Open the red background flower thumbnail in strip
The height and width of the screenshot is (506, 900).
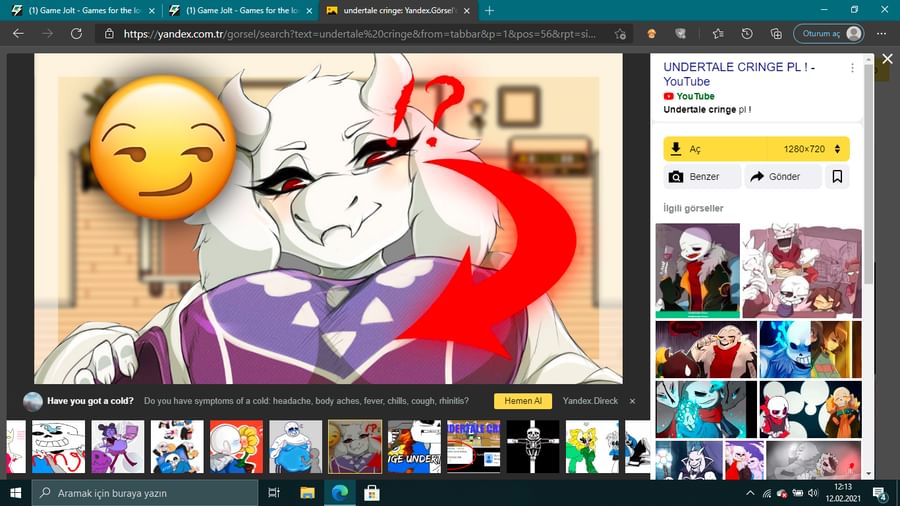[236, 446]
